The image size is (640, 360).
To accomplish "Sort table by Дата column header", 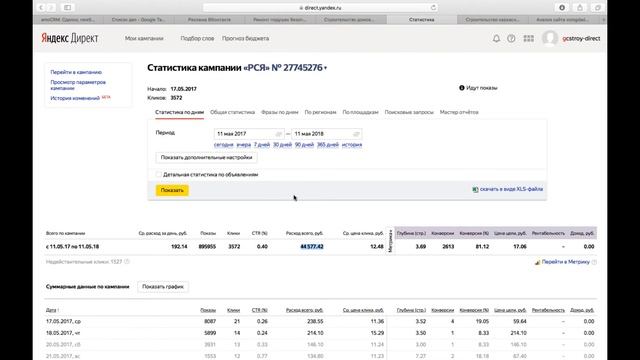I will coord(52,310).
